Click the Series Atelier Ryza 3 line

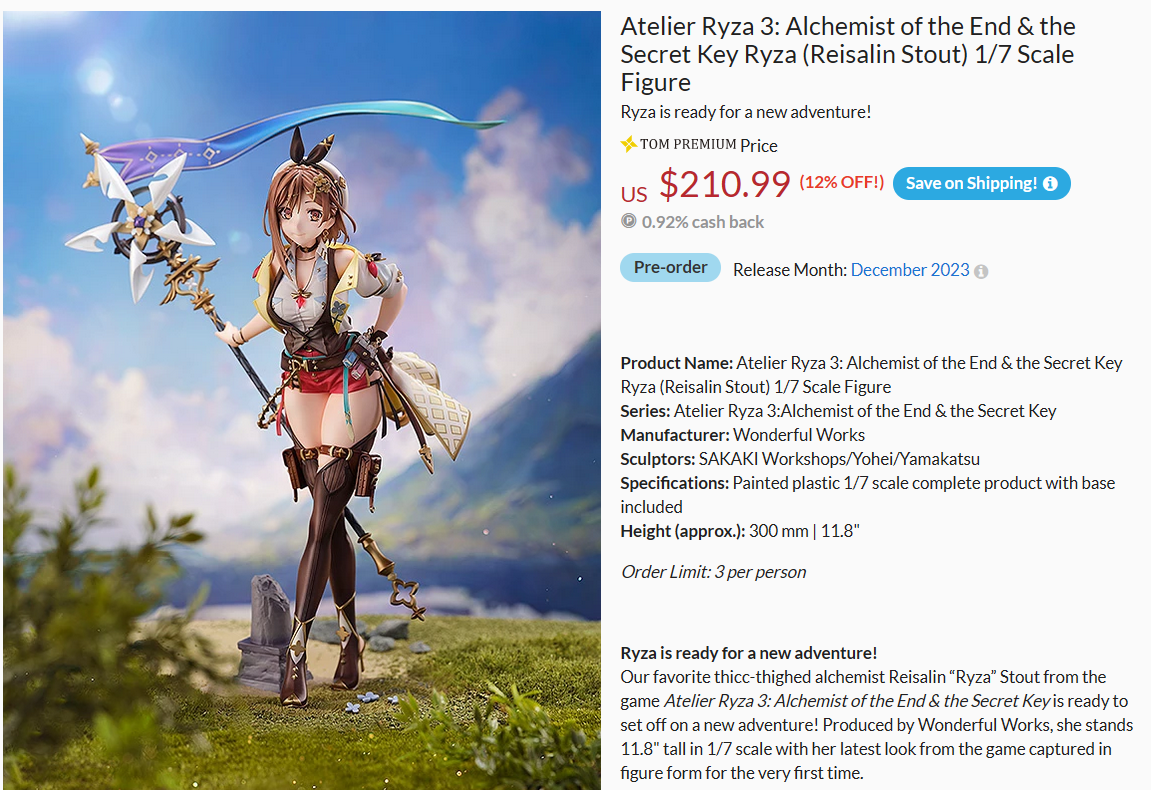[x=838, y=411]
